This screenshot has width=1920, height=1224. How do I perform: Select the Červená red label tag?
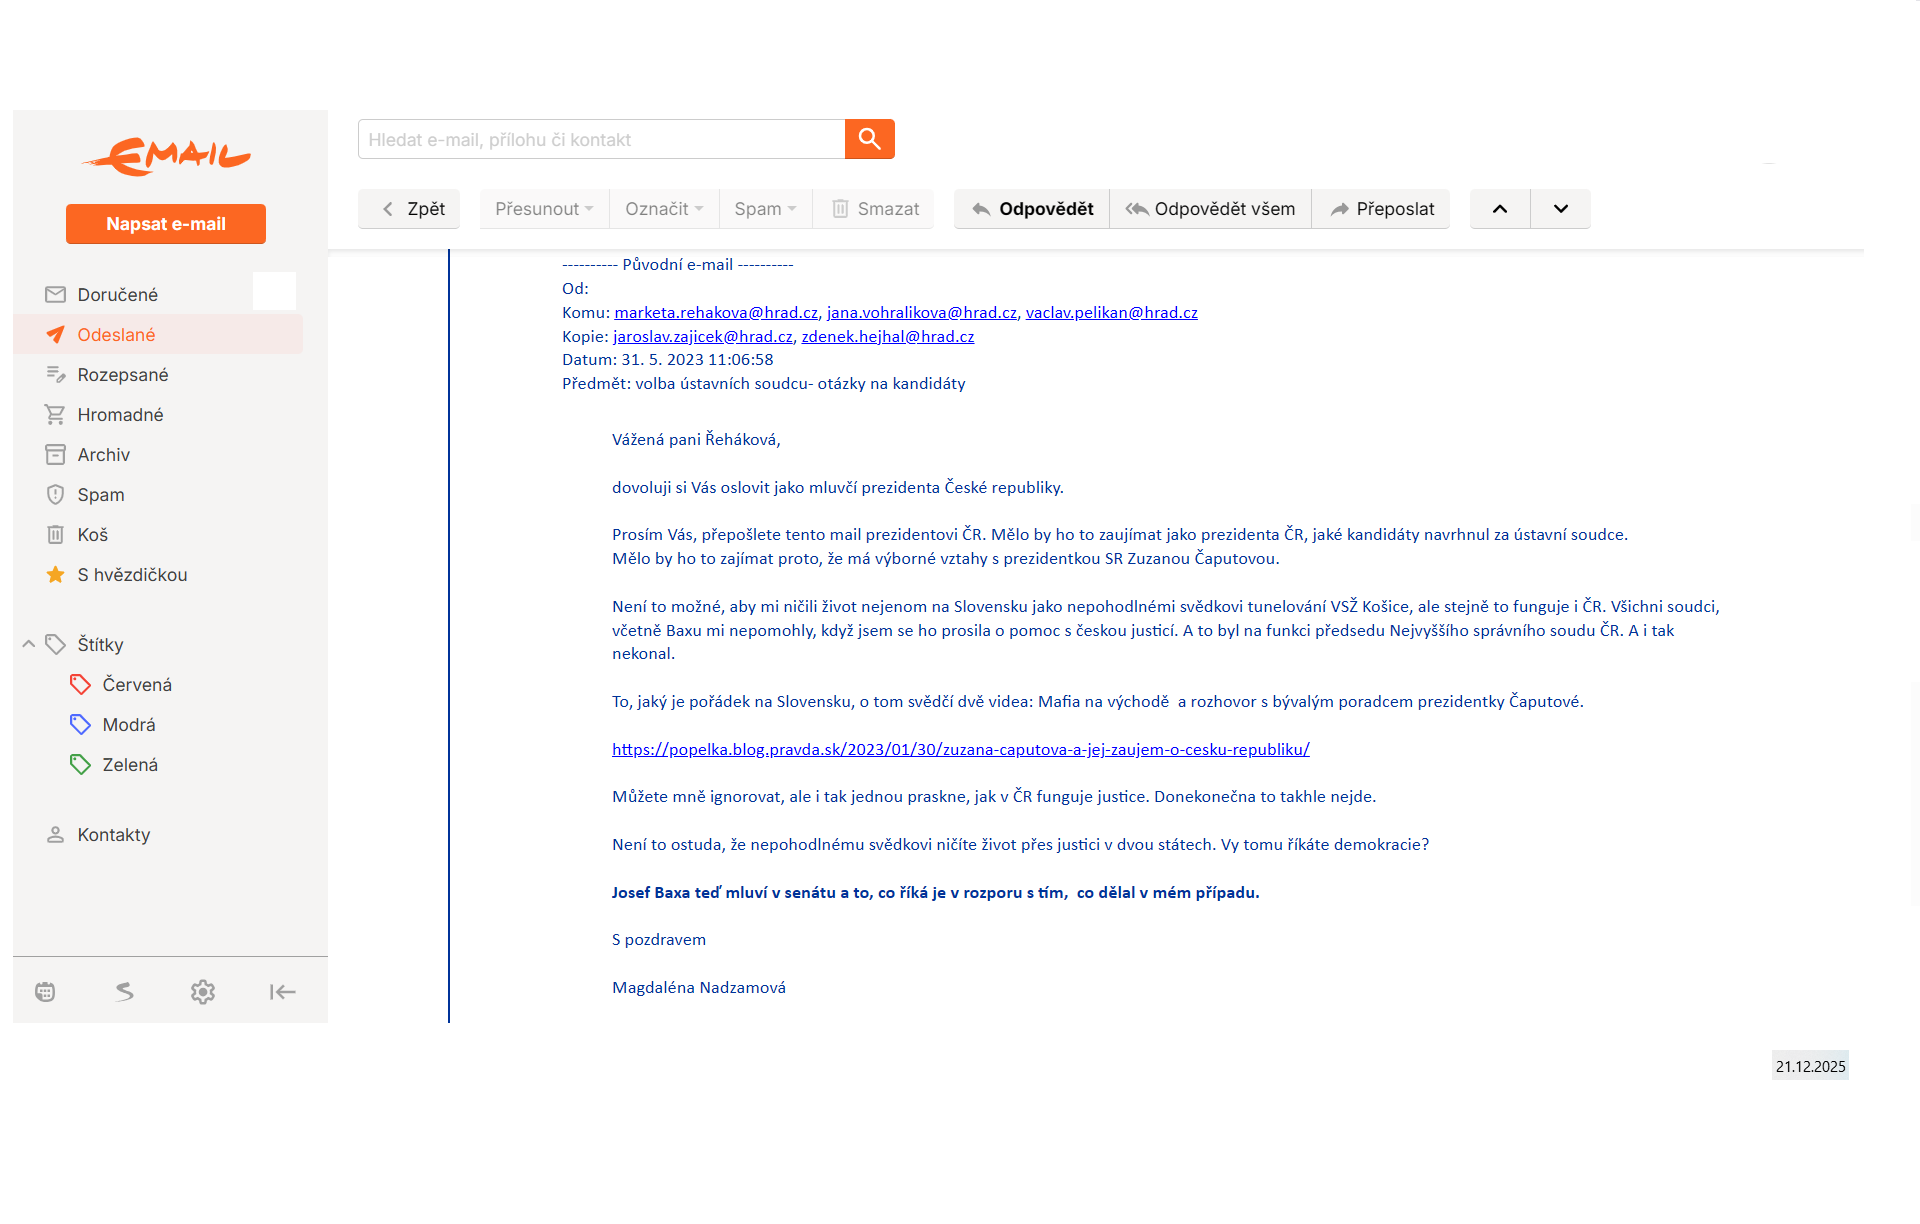137,685
